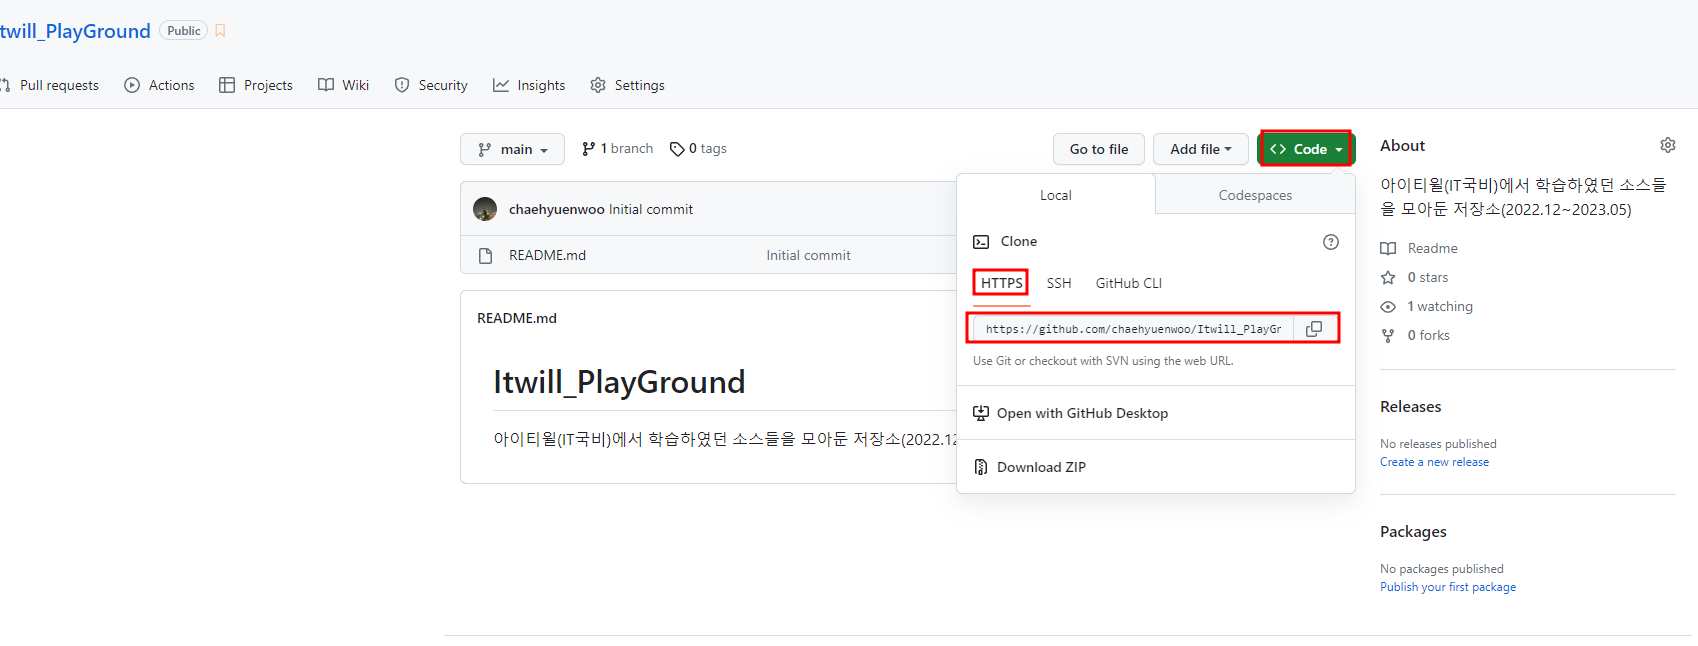Click the fork icon next to 0 forks
This screenshot has width=1698, height=646.
[1388, 336]
